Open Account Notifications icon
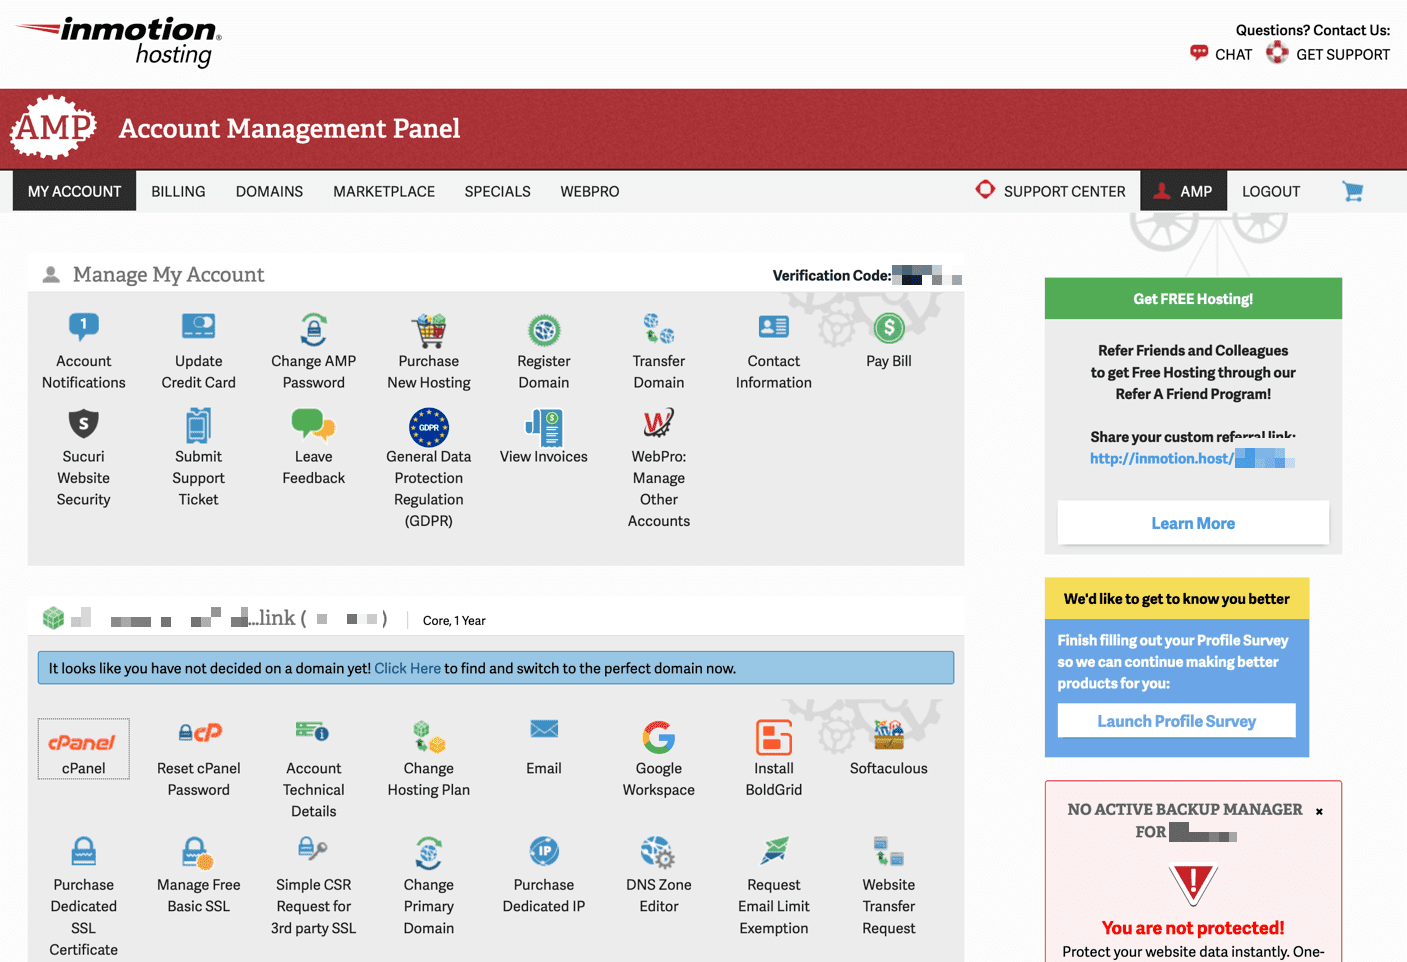Viewport: 1407px width, 962px height. 84,327
